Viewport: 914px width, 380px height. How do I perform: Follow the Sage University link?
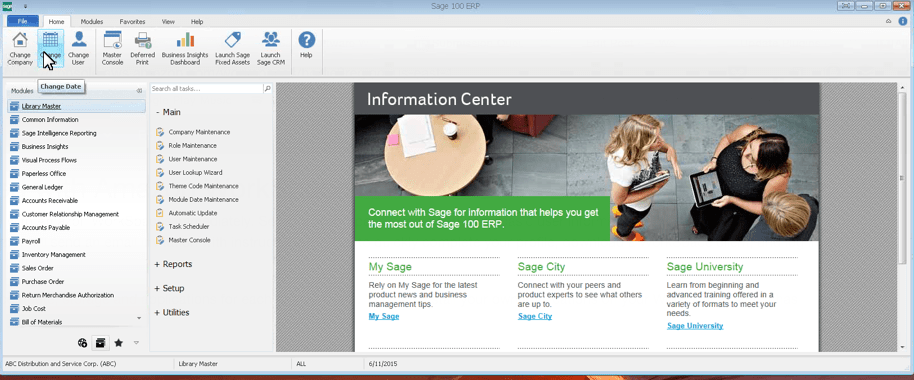pyautogui.click(x=695, y=326)
